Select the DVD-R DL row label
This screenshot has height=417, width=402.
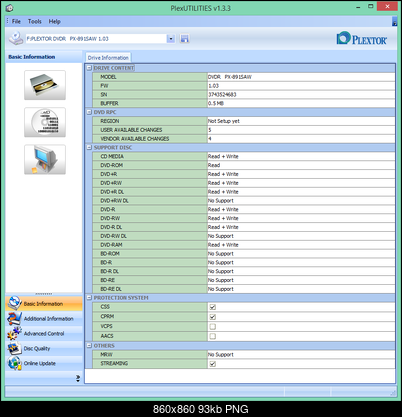[x=111, y=227]
